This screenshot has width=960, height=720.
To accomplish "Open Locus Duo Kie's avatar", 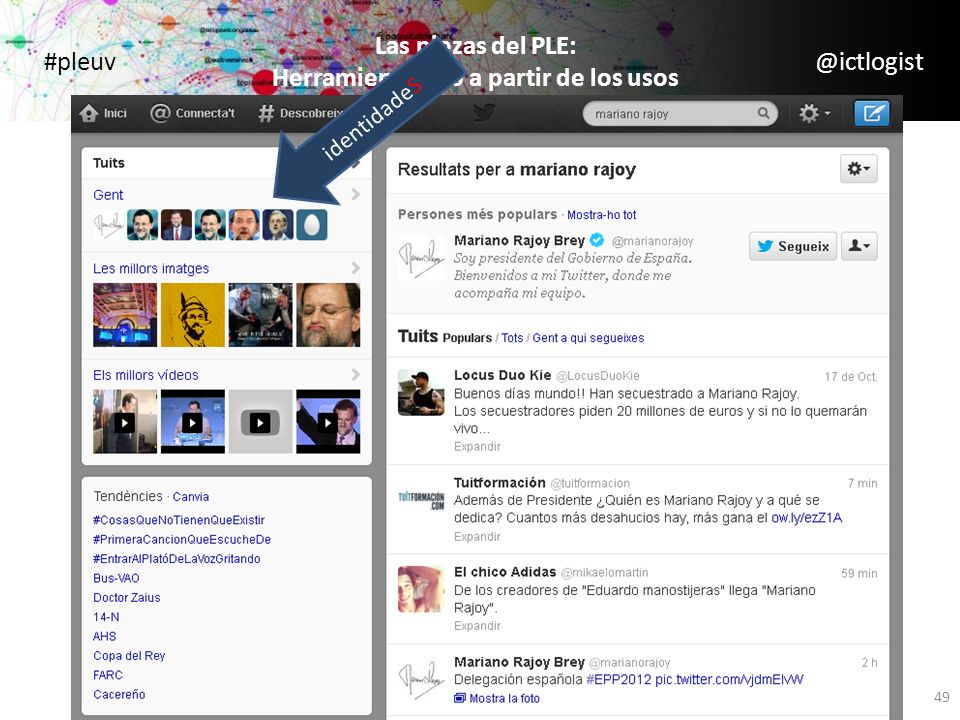I will coord(421,392).
